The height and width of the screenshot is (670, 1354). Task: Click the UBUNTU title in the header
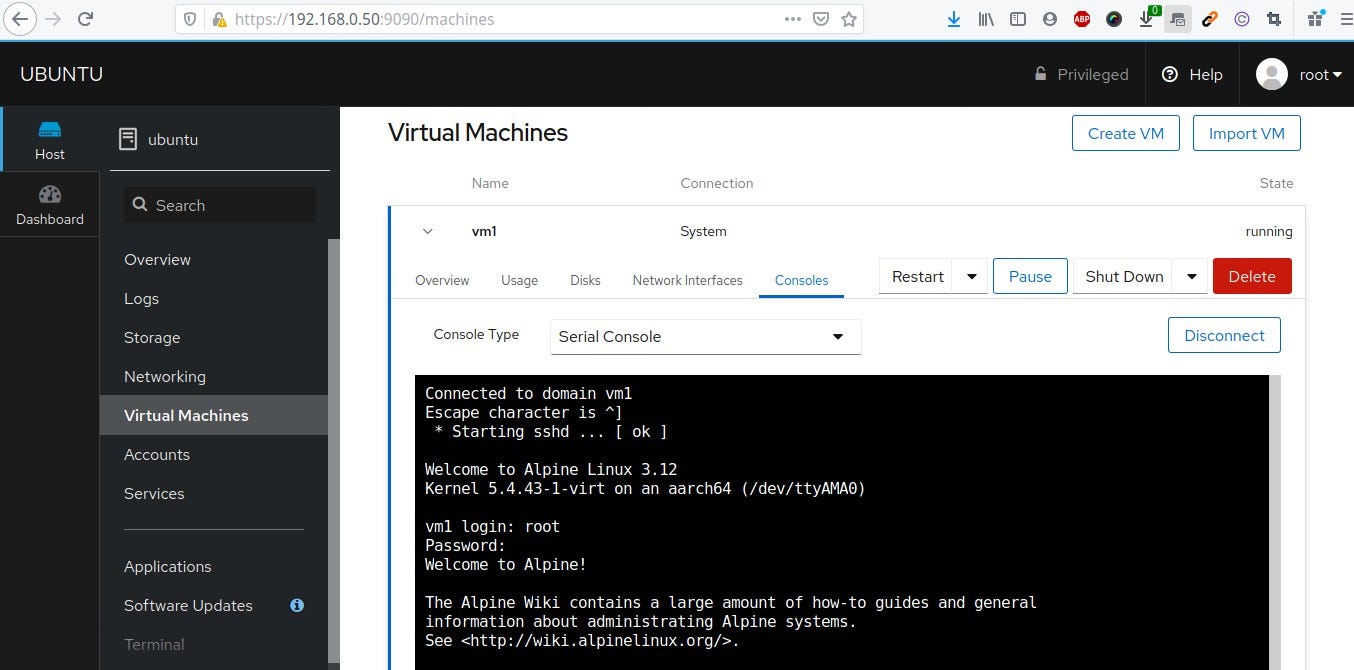coord(62,74)
